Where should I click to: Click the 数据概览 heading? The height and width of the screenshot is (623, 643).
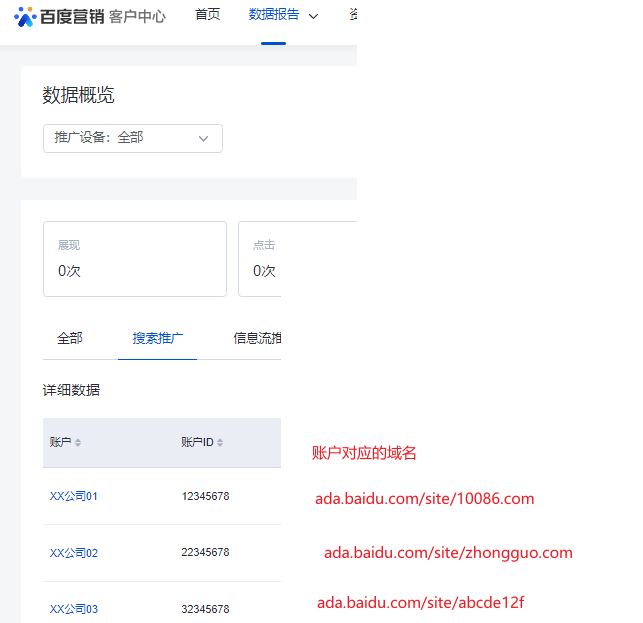(x=78, y=95)
